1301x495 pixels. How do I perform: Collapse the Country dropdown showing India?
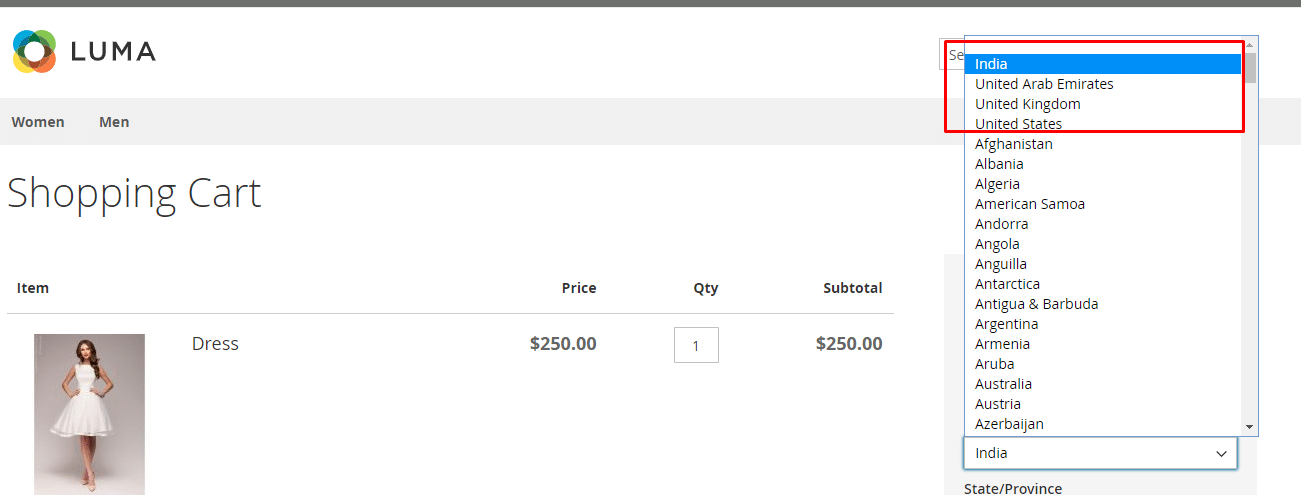pos(1100,453)
